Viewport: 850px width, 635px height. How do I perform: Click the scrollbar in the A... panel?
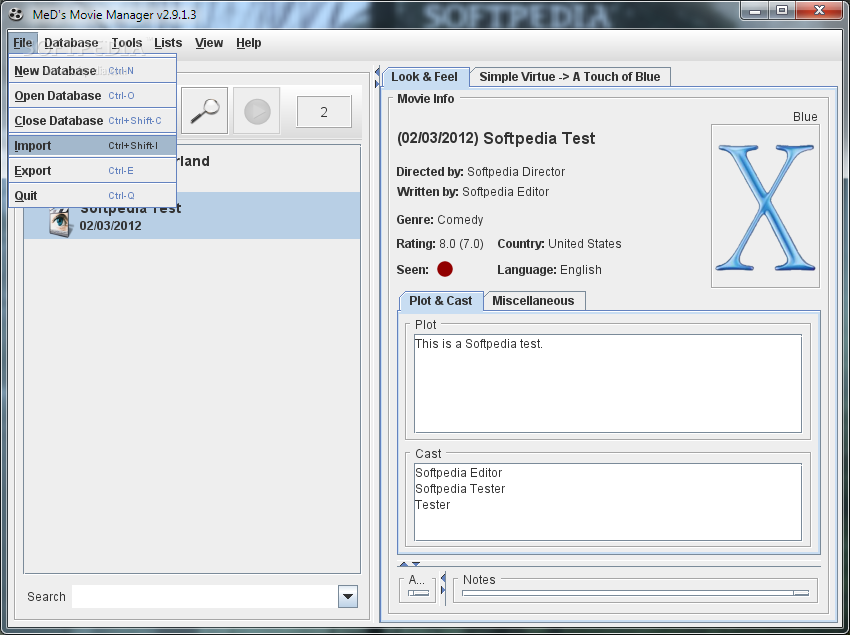click(x=418, y=593)
